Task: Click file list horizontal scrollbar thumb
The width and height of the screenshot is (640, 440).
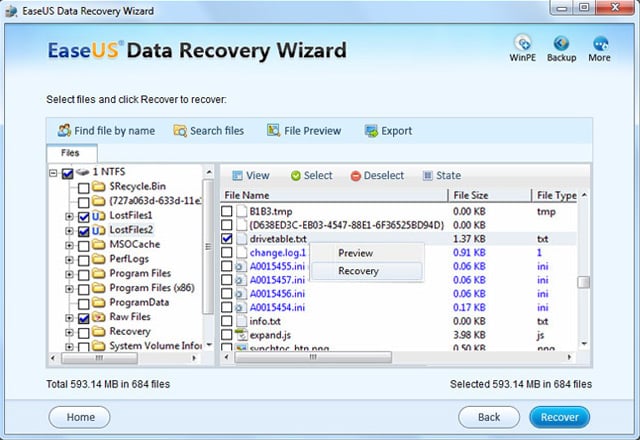Action: tap(313, 358)
